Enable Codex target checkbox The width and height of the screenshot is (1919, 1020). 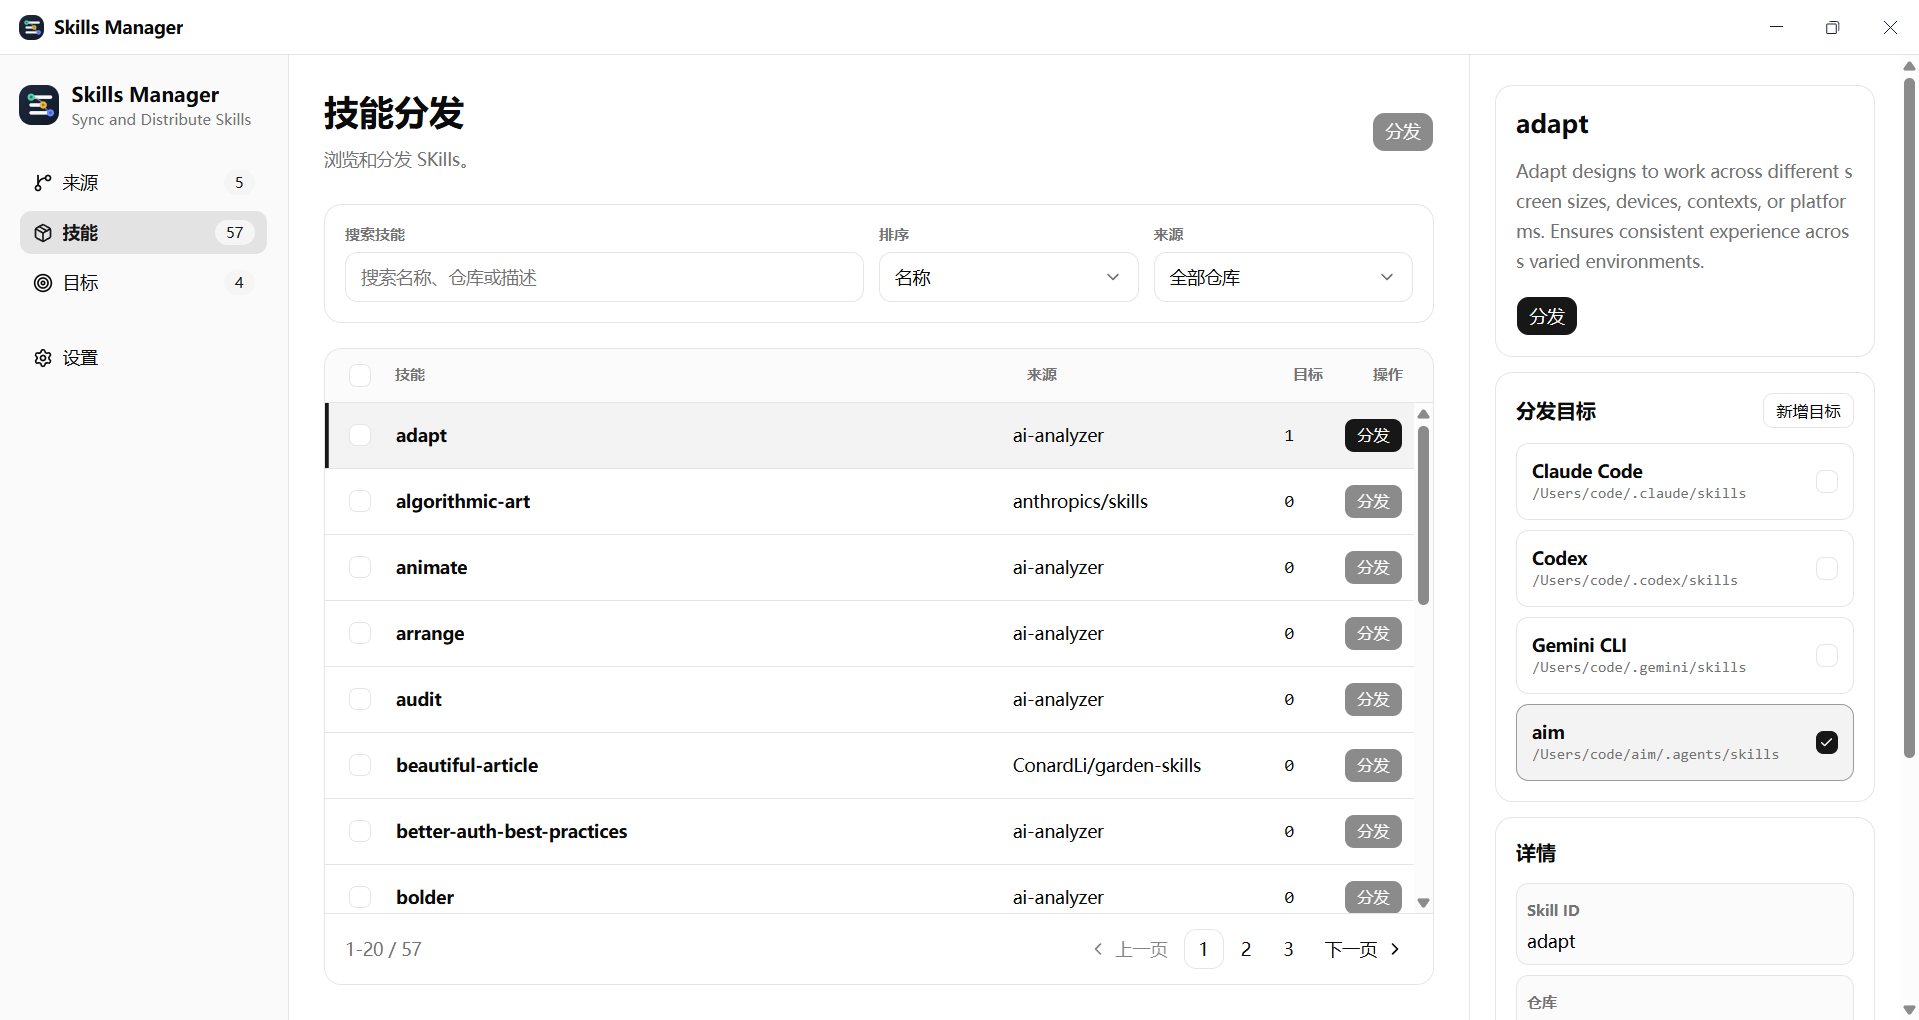click(x=1827, y=568)
